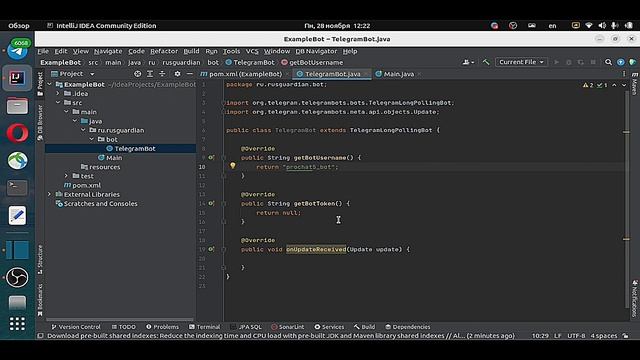The image size is (640, 360).
Task: Open the Problems tool window
Action: tap(162, 327)
